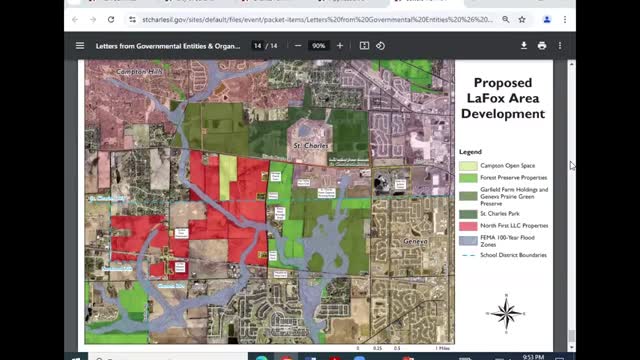Image resolution: width=640 pixels, height=360 pixels.
Task: Click the stcharlesil.gov address bar
Action: [x=317, y=20]
